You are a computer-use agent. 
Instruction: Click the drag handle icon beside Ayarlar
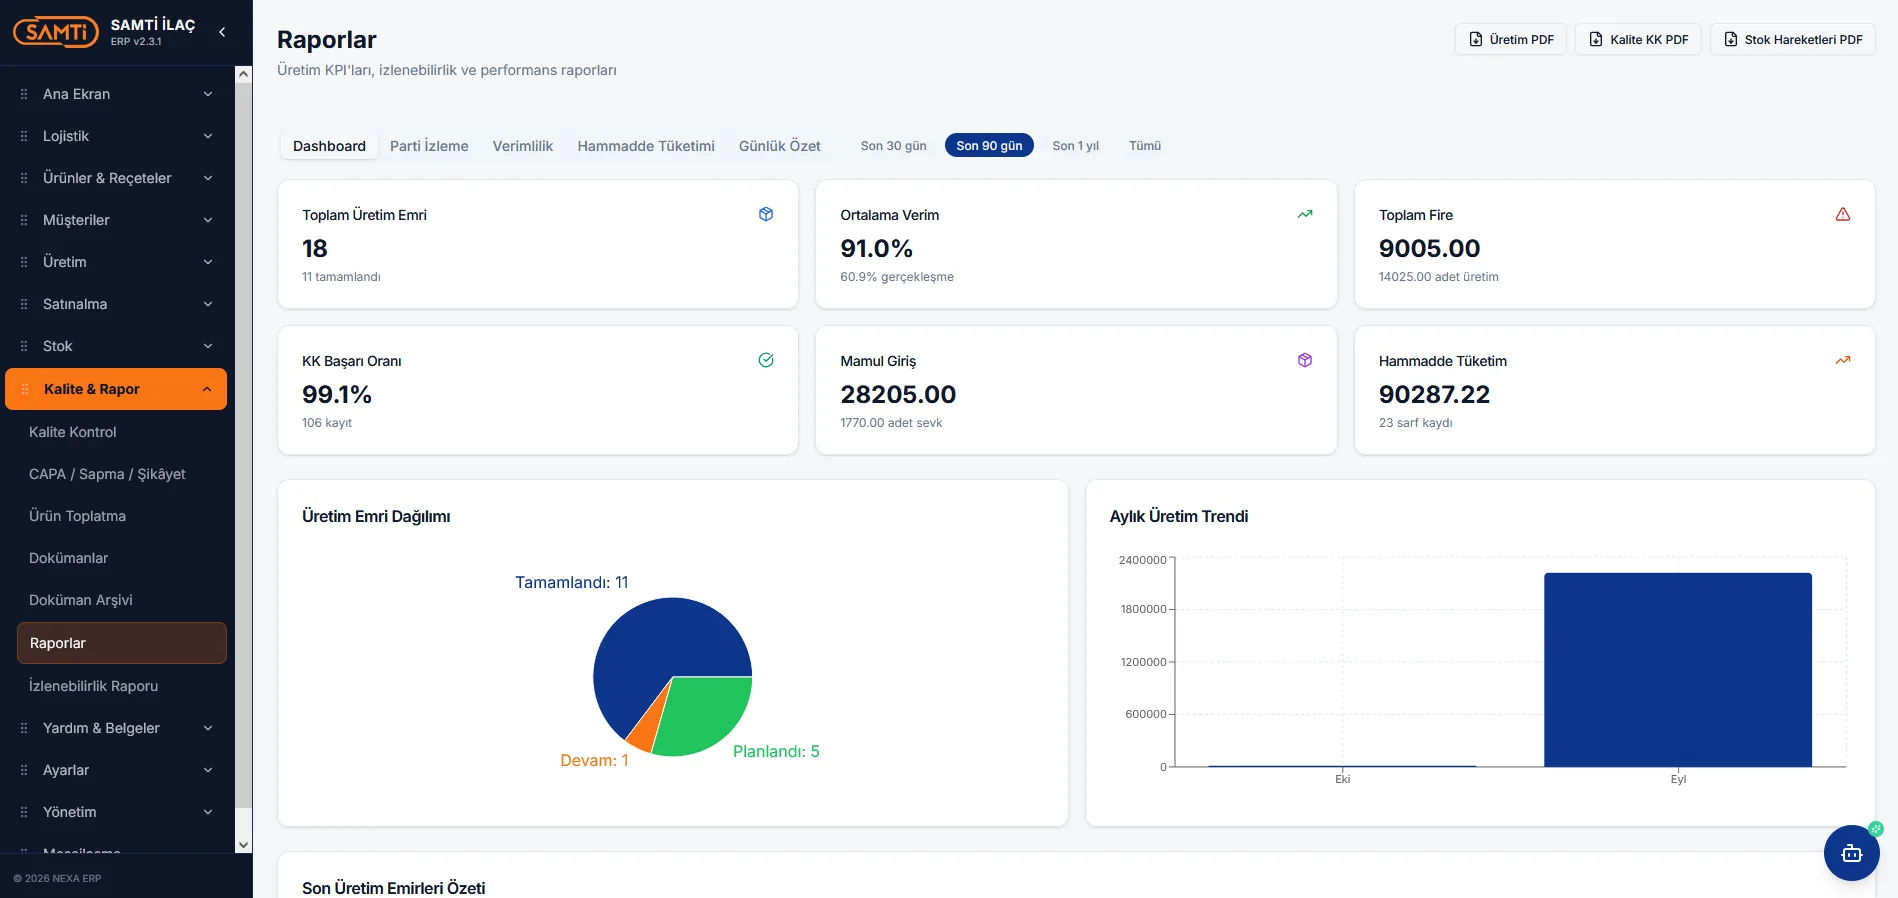pos(24,770)
